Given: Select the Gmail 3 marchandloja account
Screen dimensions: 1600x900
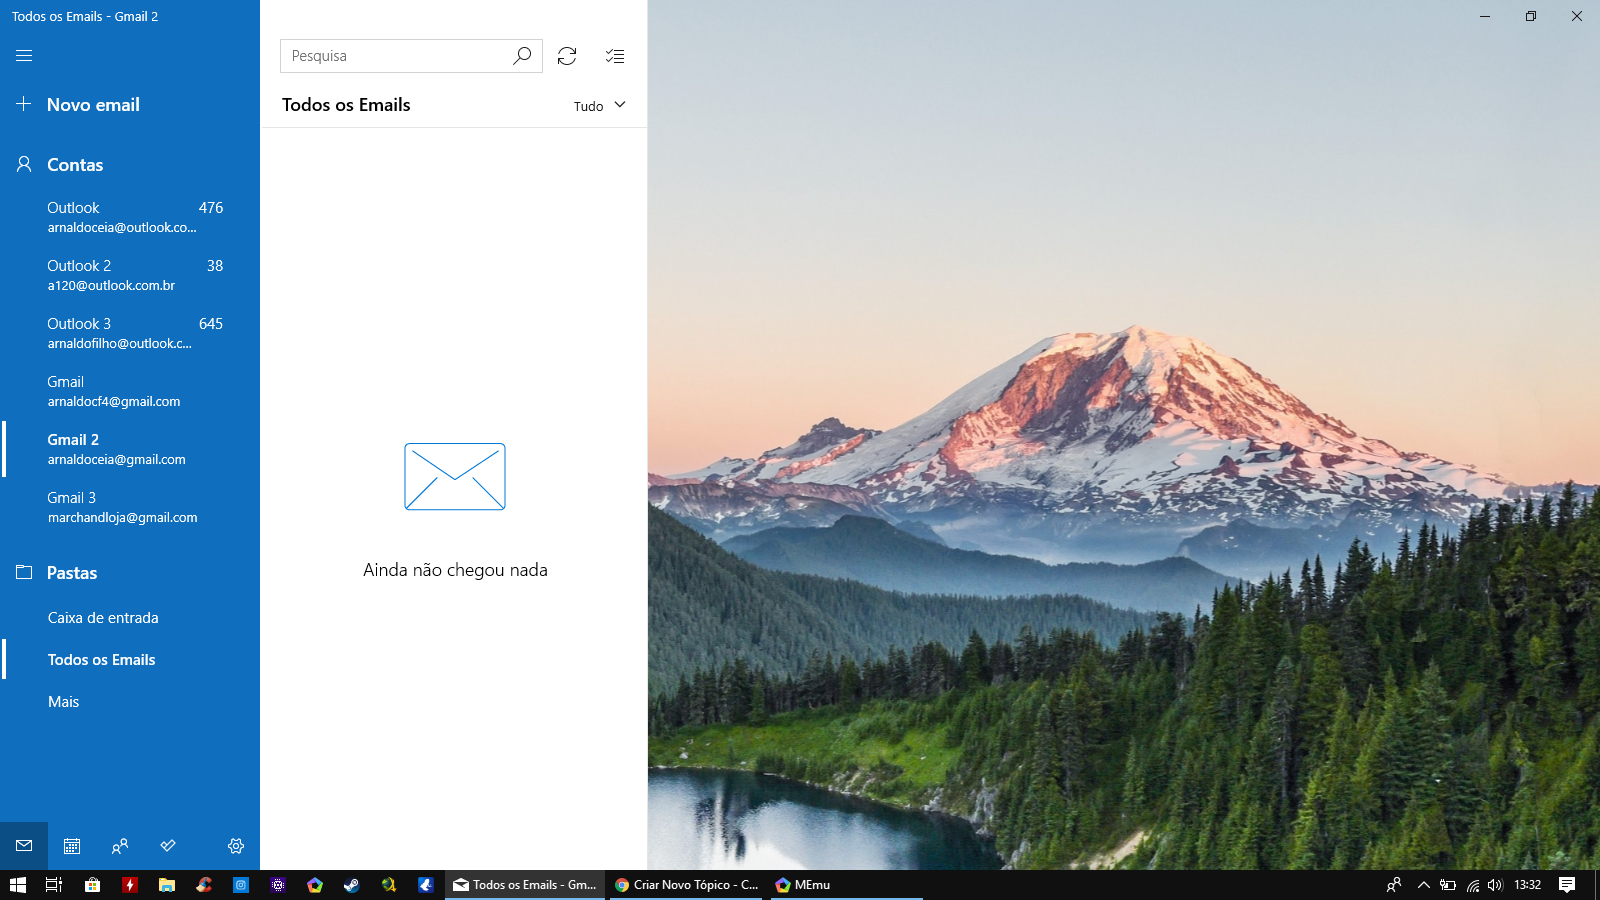Looking at the screenshot, I should 130,507.
